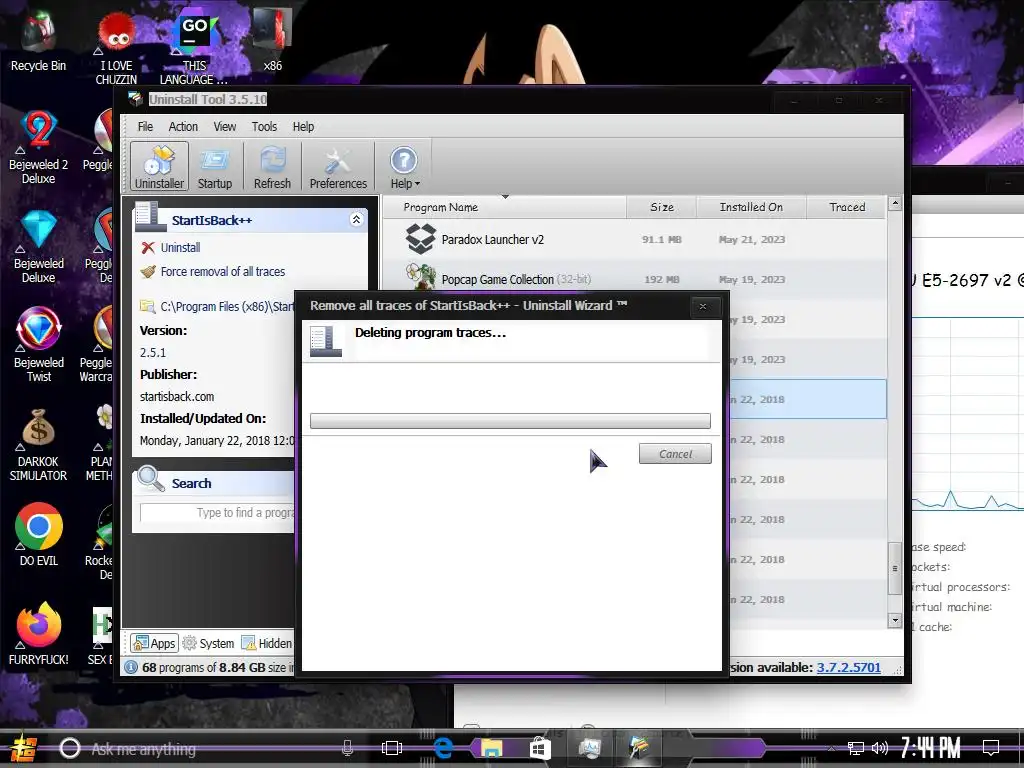The image size is (1024, 768).
Task: Sort list by Installed On column
Action: coord(751,207)
